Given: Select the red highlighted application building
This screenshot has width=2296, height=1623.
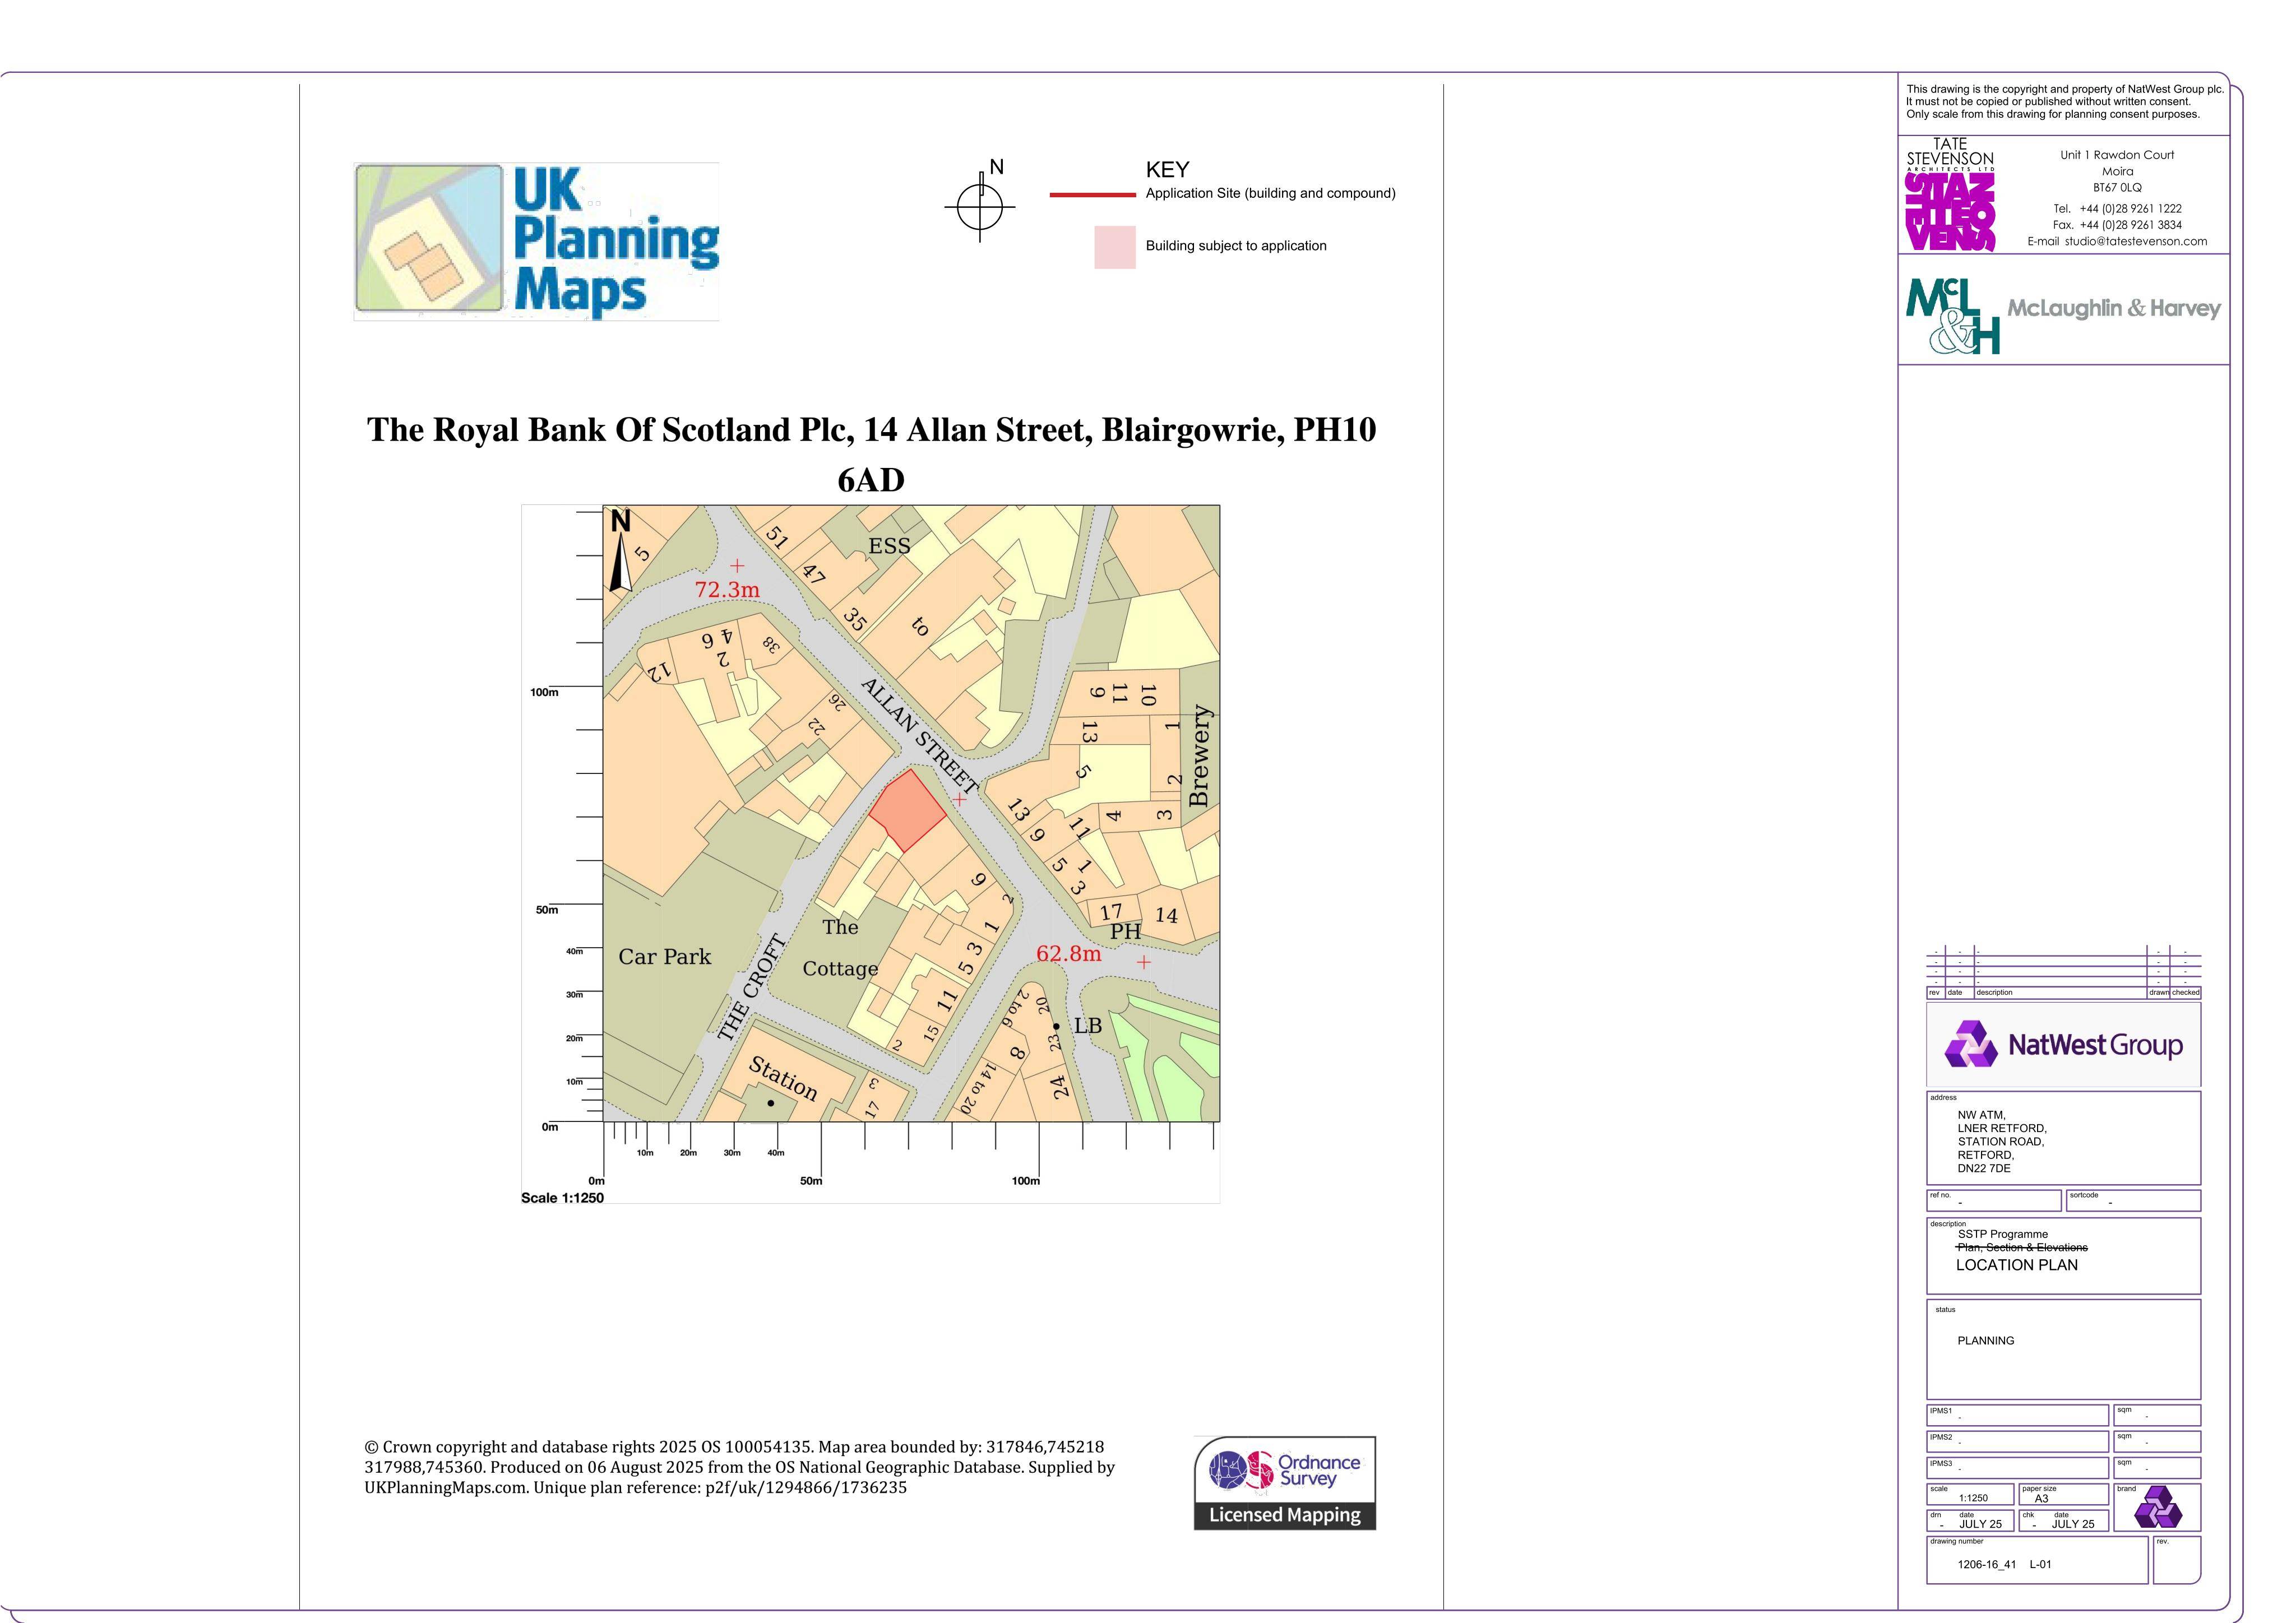Looking at the screenshot, I should (907, 810).
